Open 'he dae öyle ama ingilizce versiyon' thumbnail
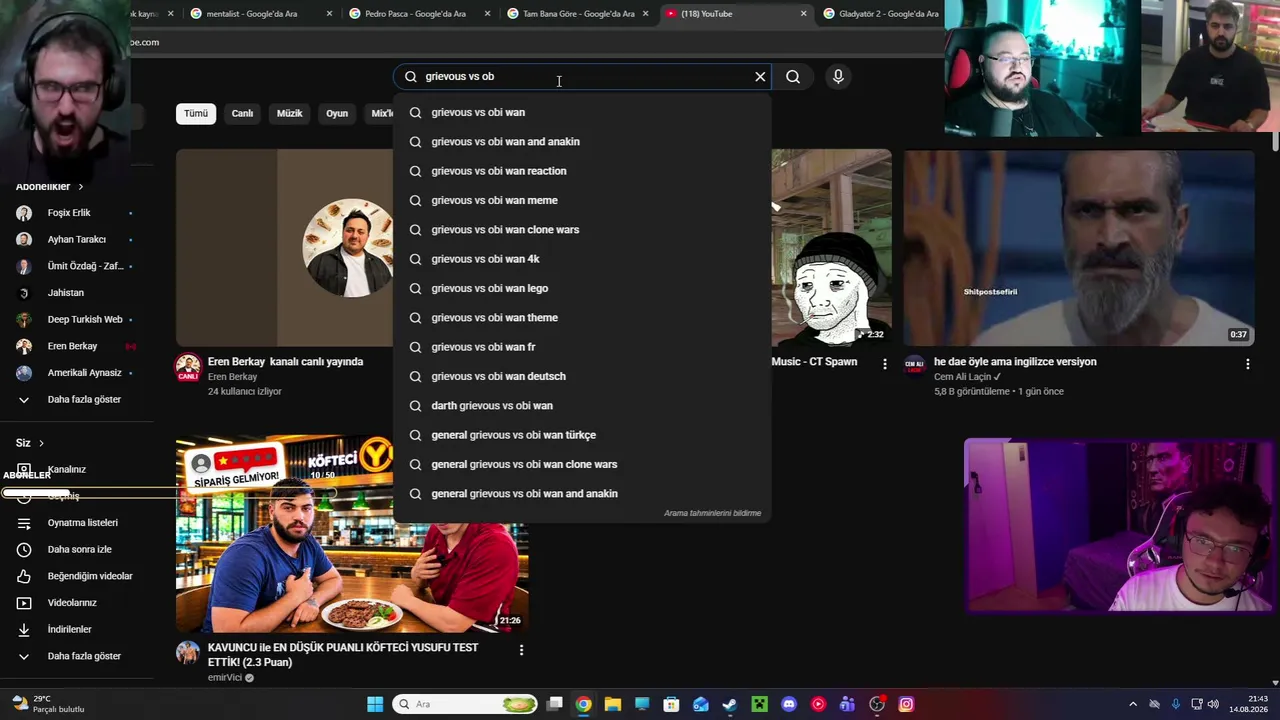 coord(1079,248)
